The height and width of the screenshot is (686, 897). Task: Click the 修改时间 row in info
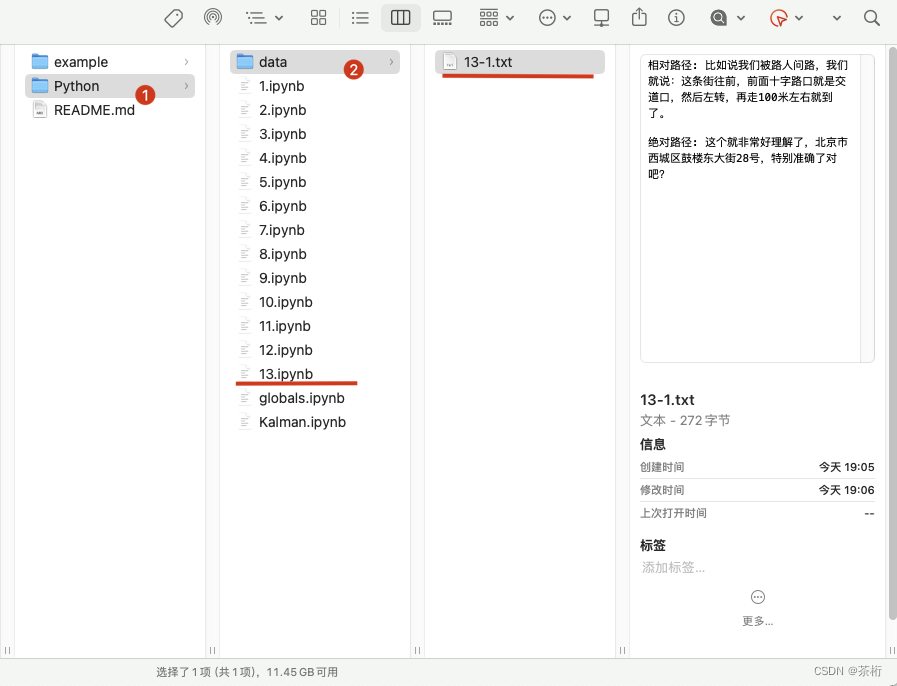(757, 490)
